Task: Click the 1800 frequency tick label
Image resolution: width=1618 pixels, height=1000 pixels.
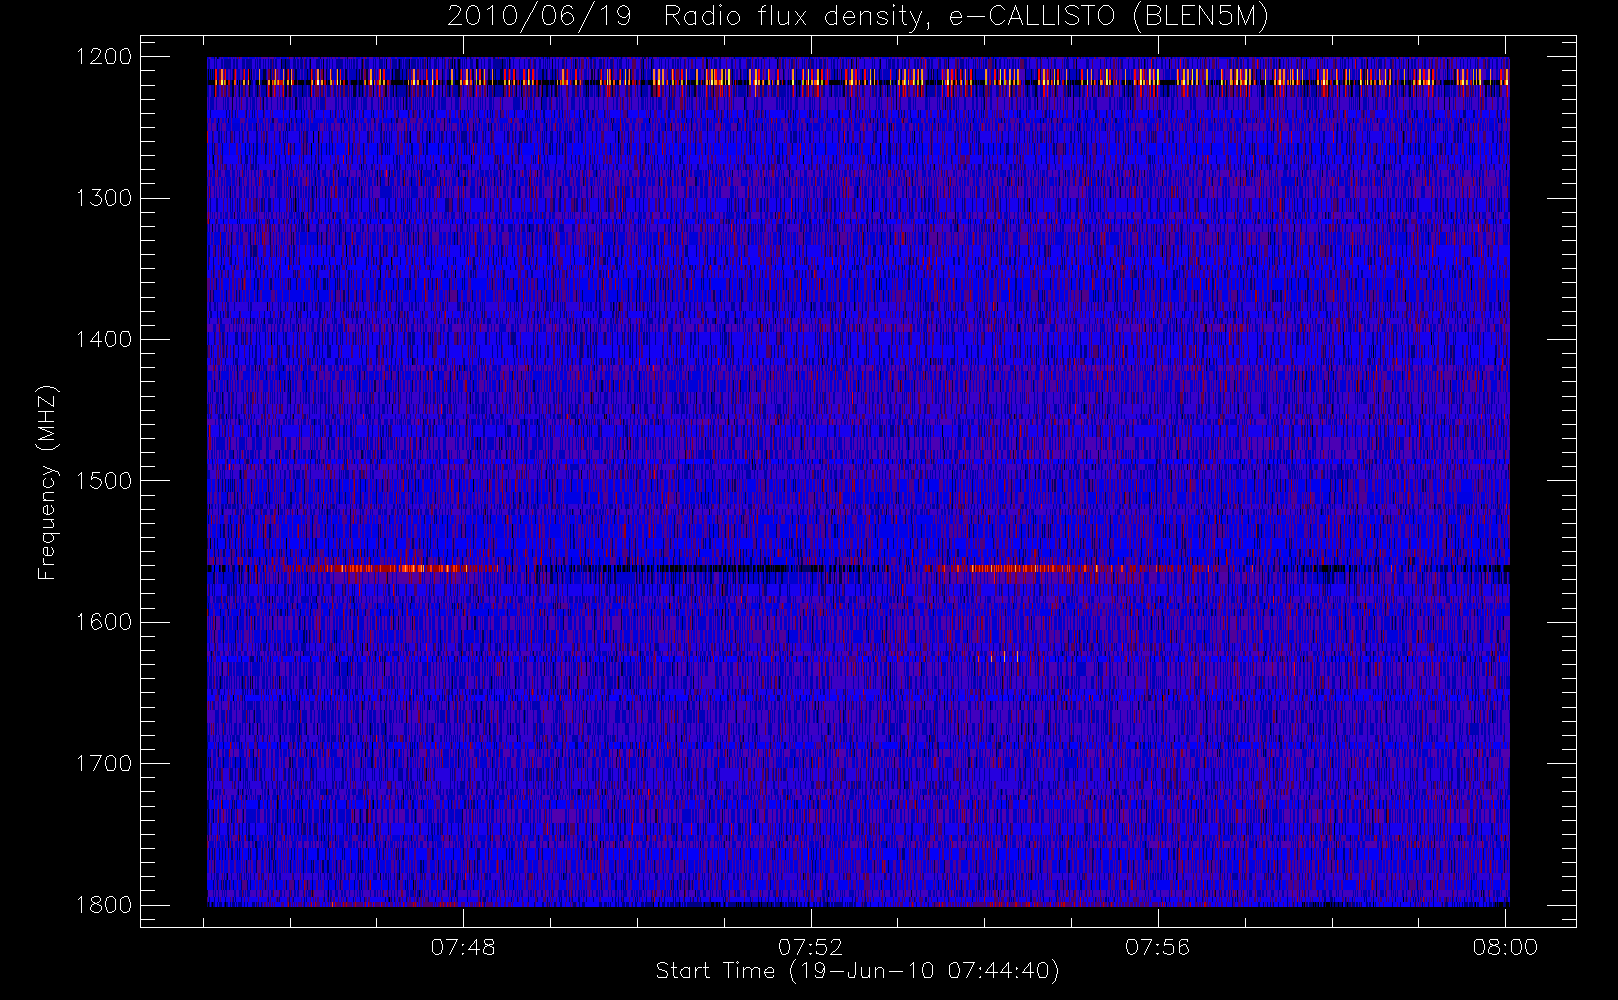Action: coord(105,905)
